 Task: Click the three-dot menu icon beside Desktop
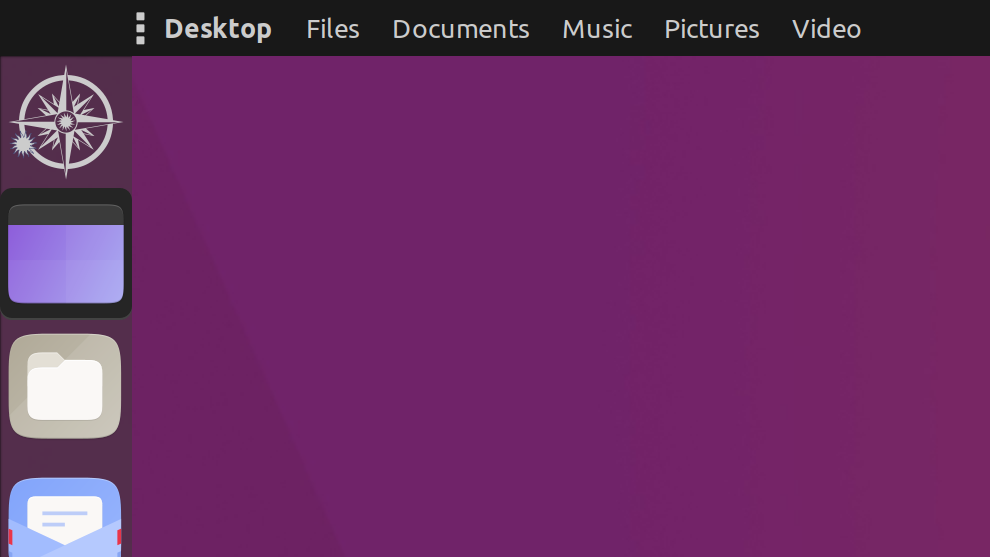(140, 28)
